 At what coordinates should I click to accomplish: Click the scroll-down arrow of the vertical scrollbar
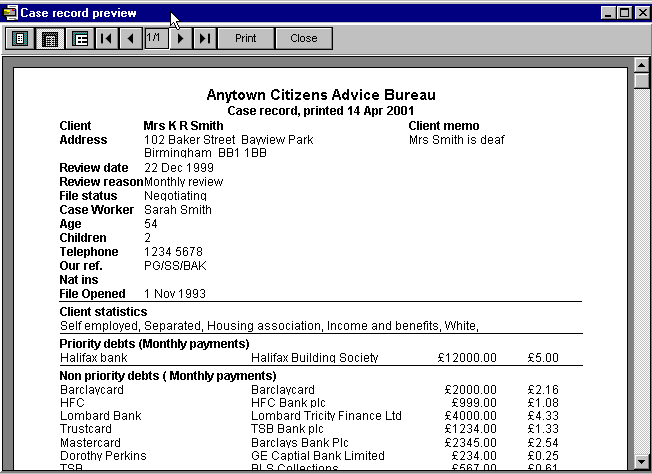point(641,461)
